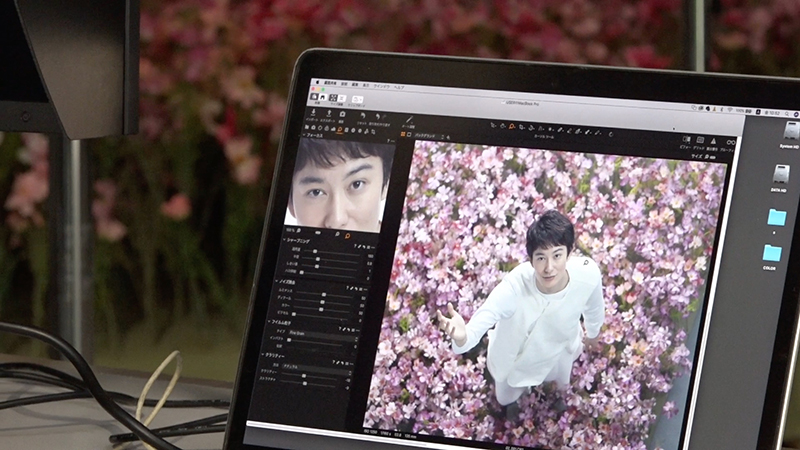The height and width of the screenshot is (450, 800).
Task: Collapse the フィルム粒子 film grain section
Action: 269,321
